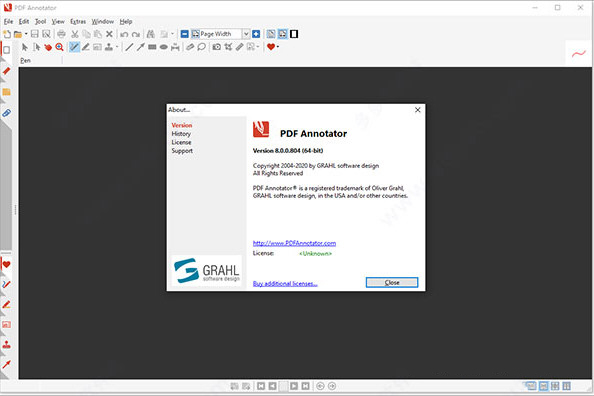Click the Crop tool icon

[x=228, y=47]
